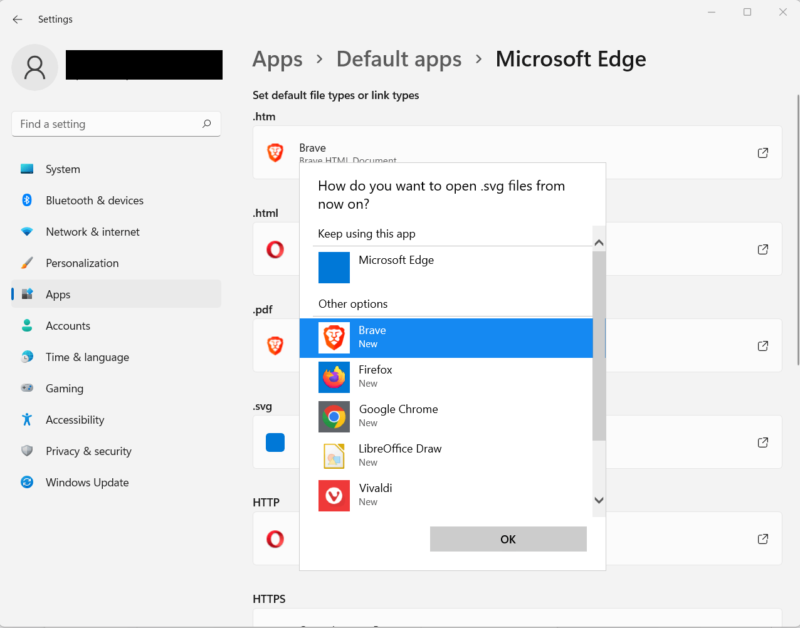Click the Opera icon under .html
The width and height of the screenshot is (800, 628).
(275, 248)
